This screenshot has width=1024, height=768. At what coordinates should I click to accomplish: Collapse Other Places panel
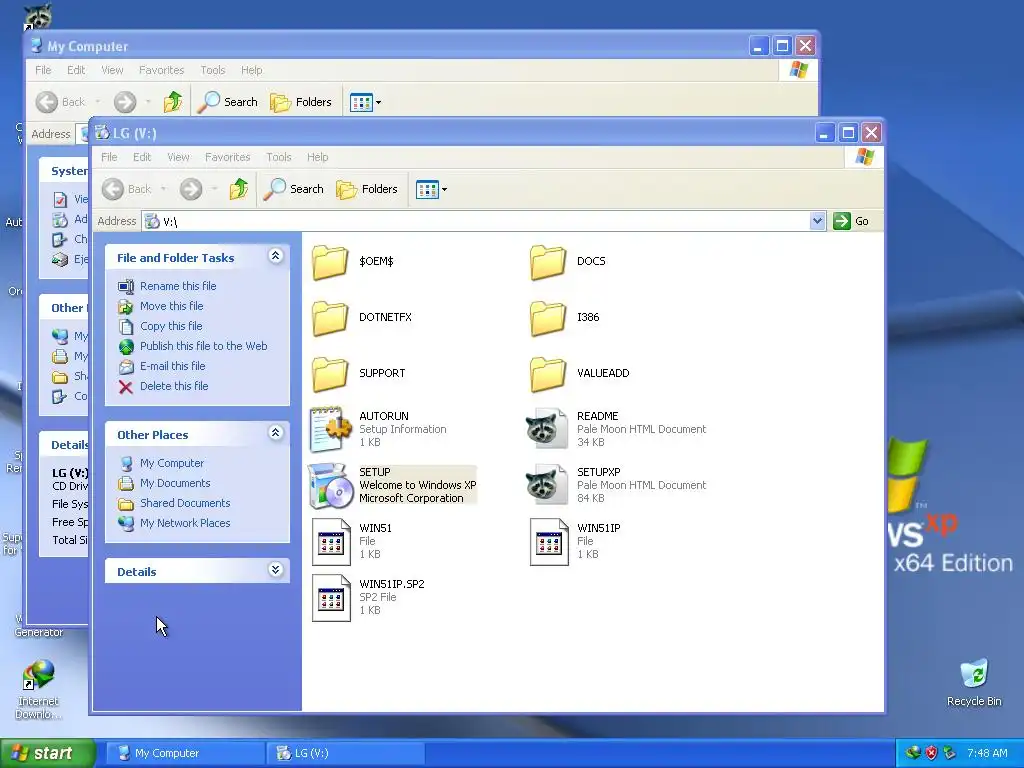coord(276,433)
